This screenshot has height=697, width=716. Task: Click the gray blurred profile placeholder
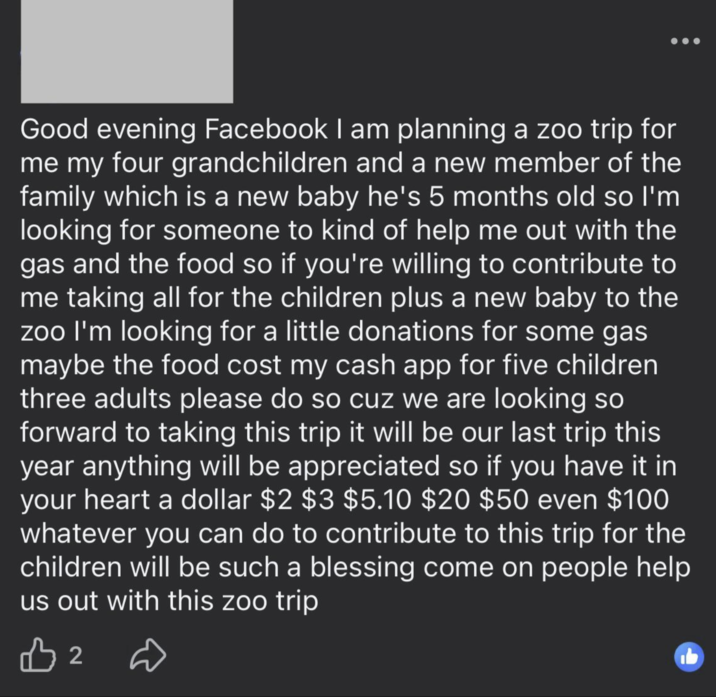click(126, 50)
